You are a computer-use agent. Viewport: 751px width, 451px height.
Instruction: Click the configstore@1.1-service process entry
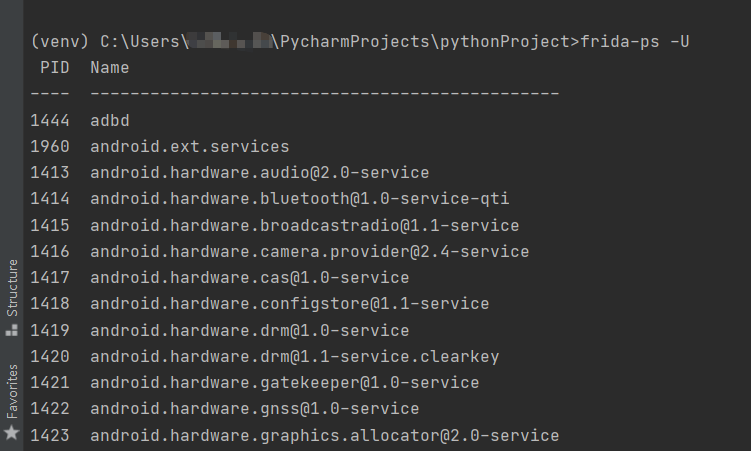pyautogui.click(x=289, y=303)
